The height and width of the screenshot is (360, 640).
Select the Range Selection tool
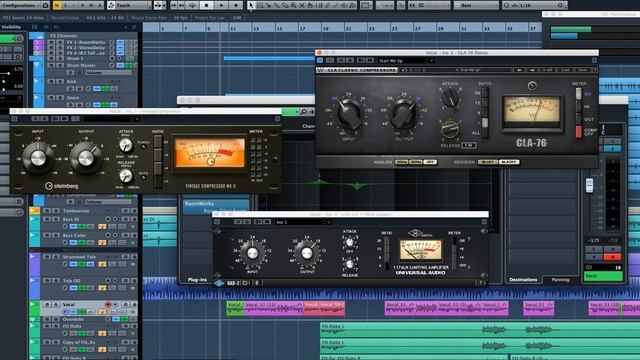click(260, 5)
